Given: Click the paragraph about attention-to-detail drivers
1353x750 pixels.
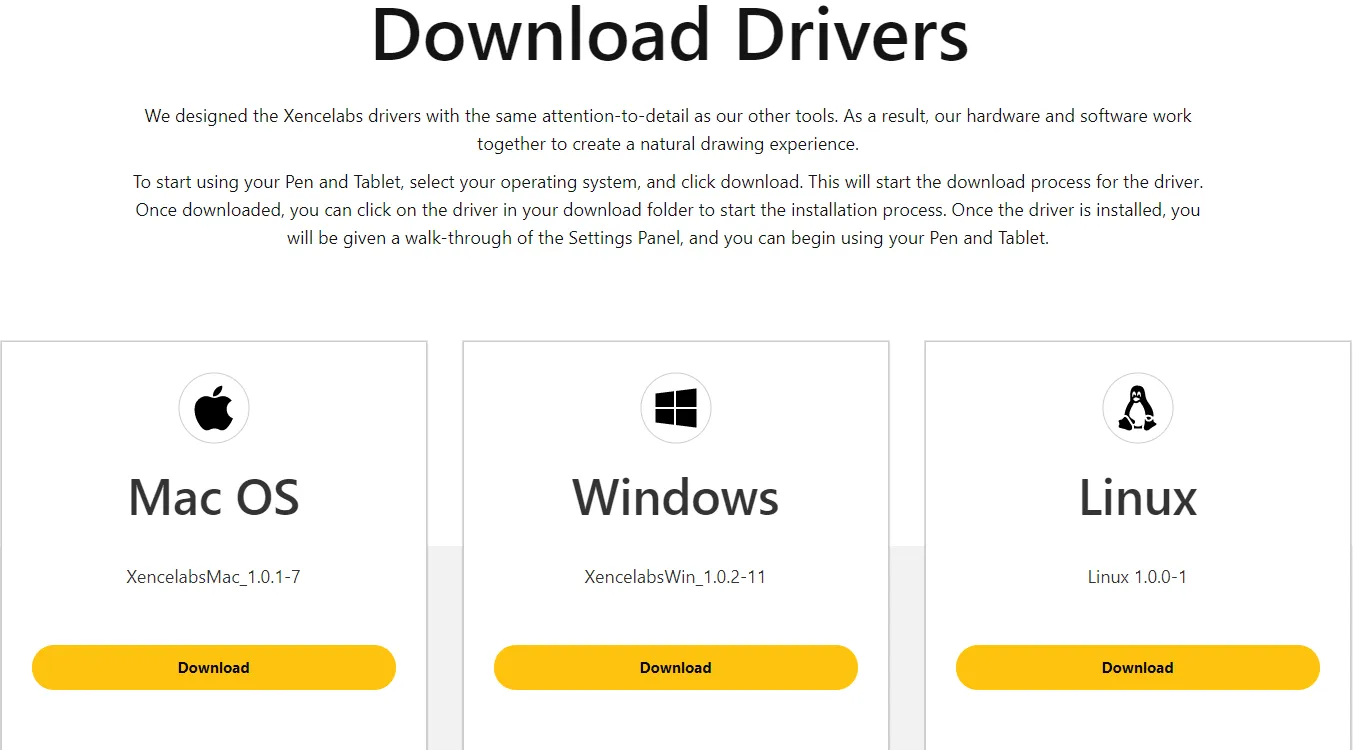Looking at the screenshot, I should 668,130.
